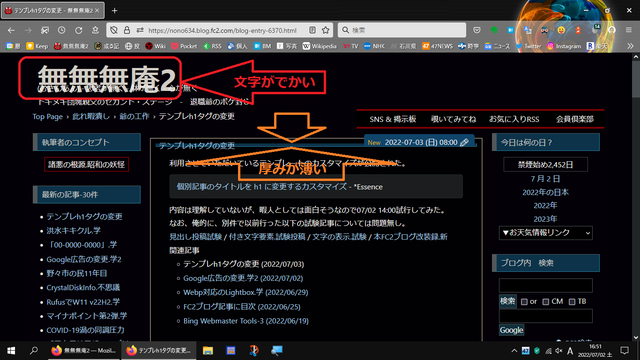Open the Pocket bookmark

184,46
